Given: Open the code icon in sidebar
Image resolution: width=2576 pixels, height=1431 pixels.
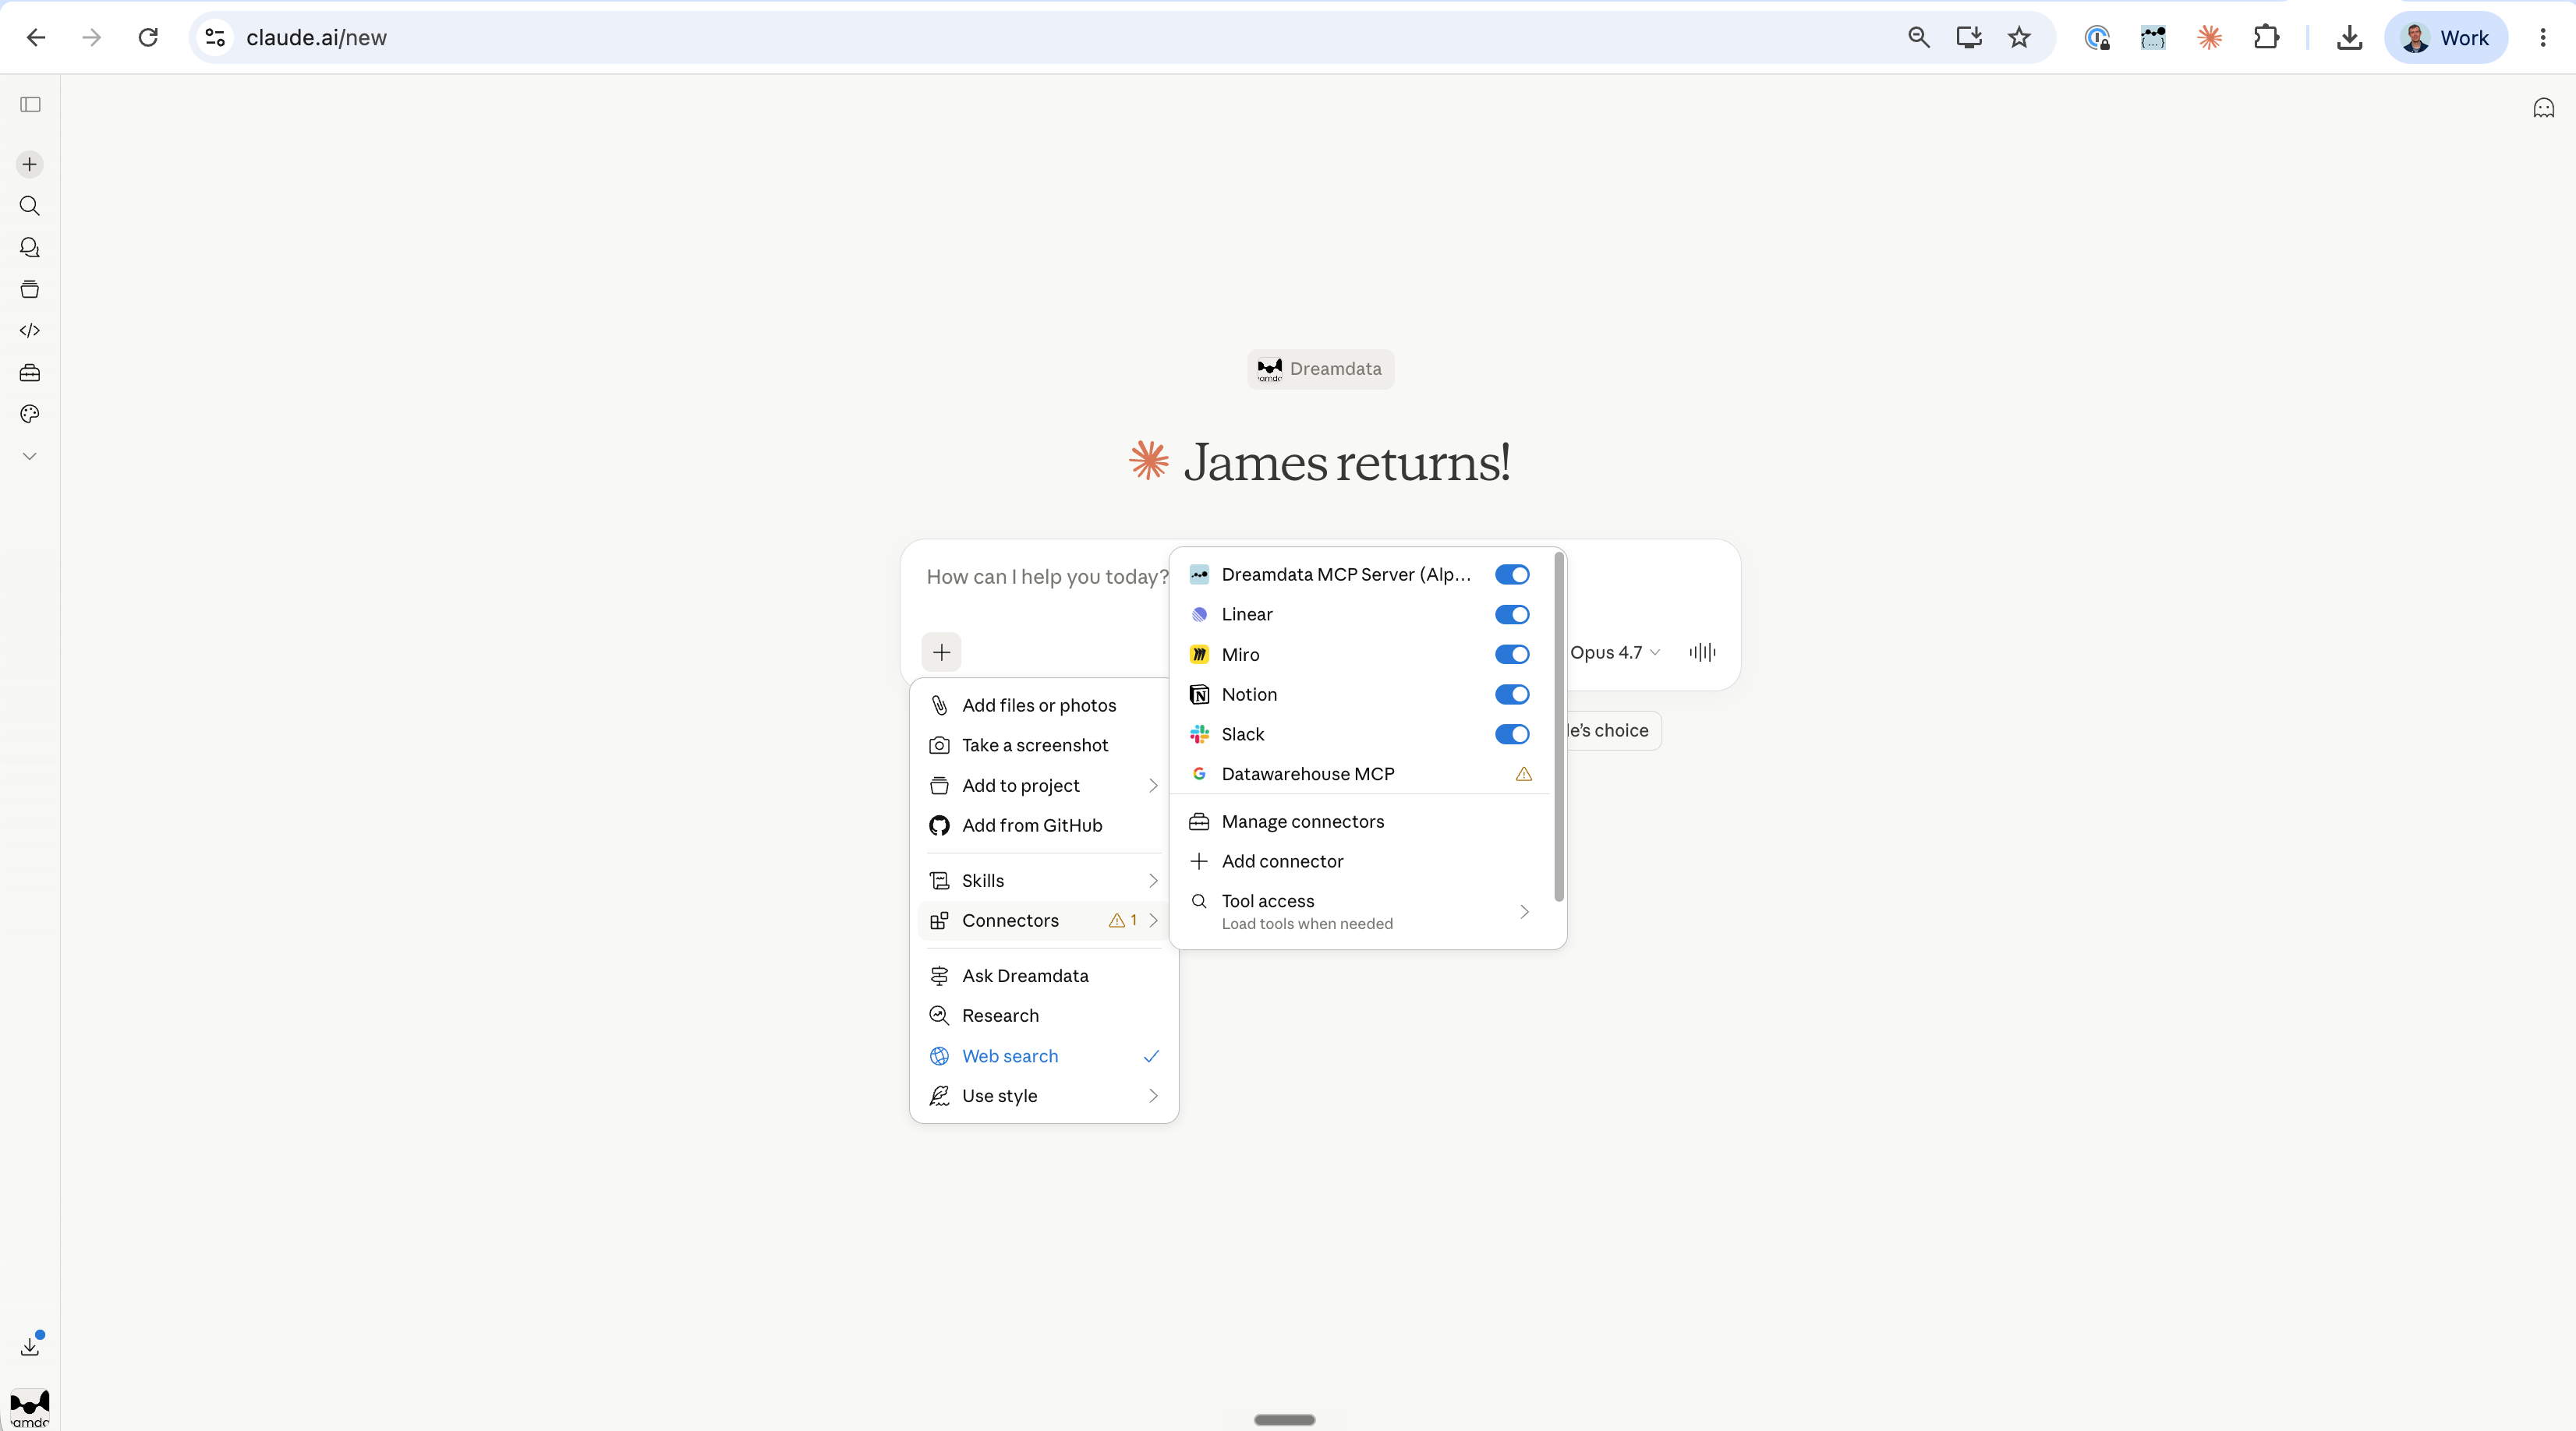Looking at the screenshot, I should pyautogui.click(x=30, y=330).
